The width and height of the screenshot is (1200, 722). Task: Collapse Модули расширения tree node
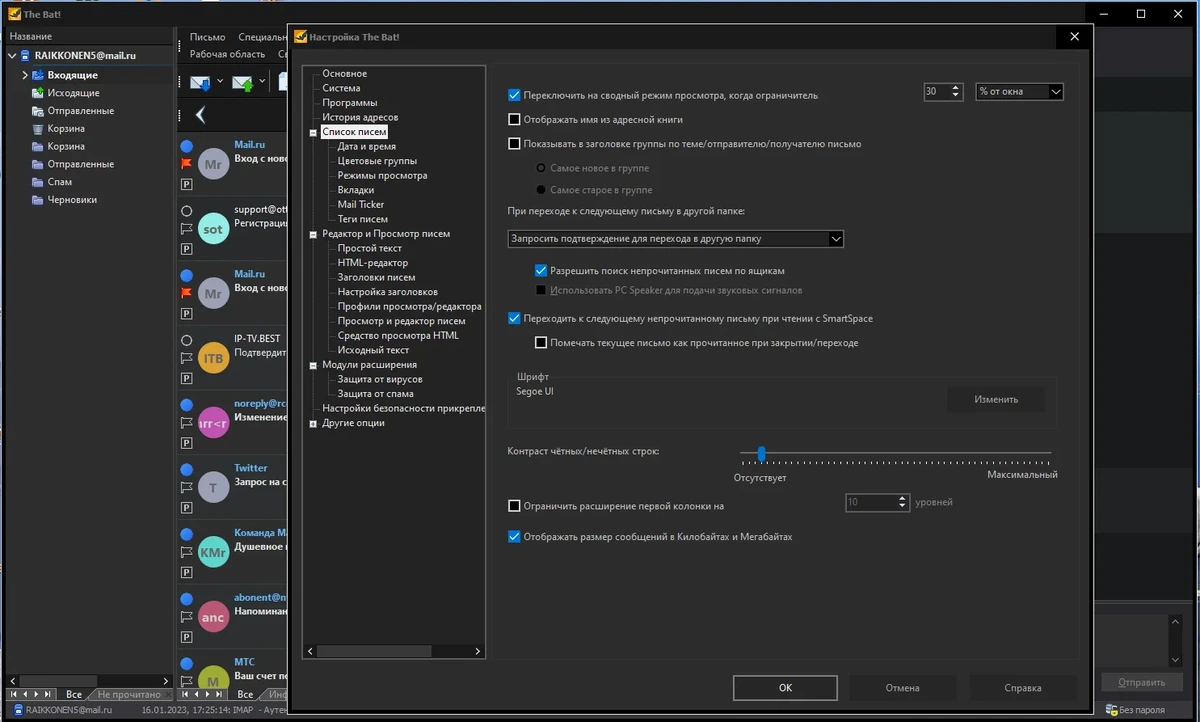[x=313, y=365]
